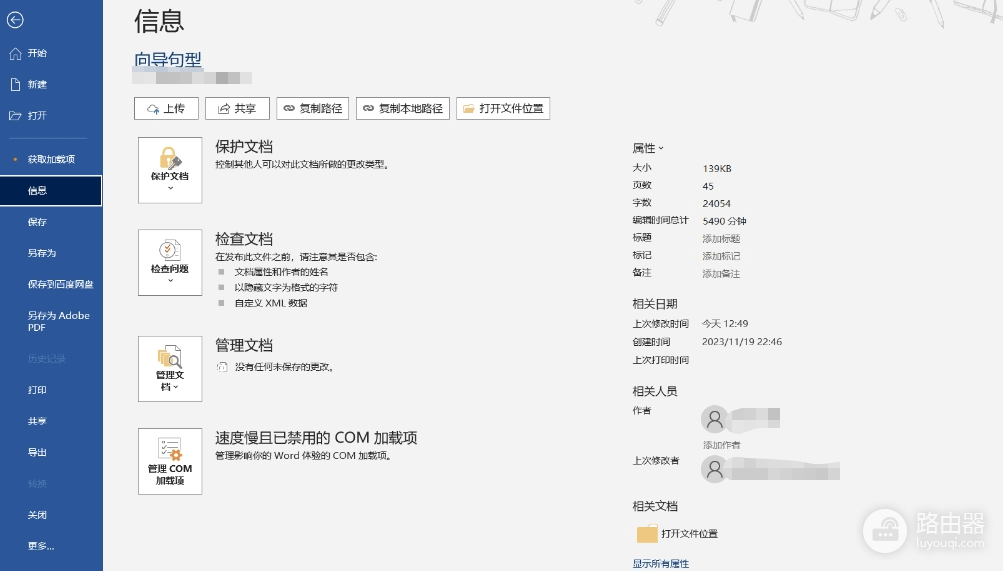1003x571 pixels.
Task: Click 添加标记 field to add tags
Action: click(721, 256)
